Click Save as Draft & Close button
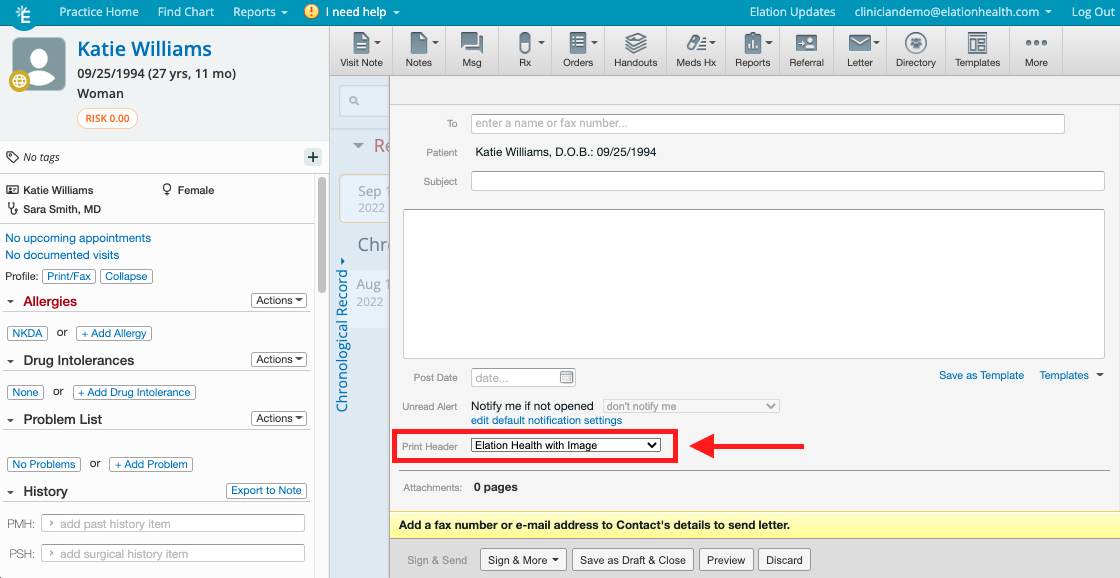Screen dimensions: 1120x578 coord(633,560)
